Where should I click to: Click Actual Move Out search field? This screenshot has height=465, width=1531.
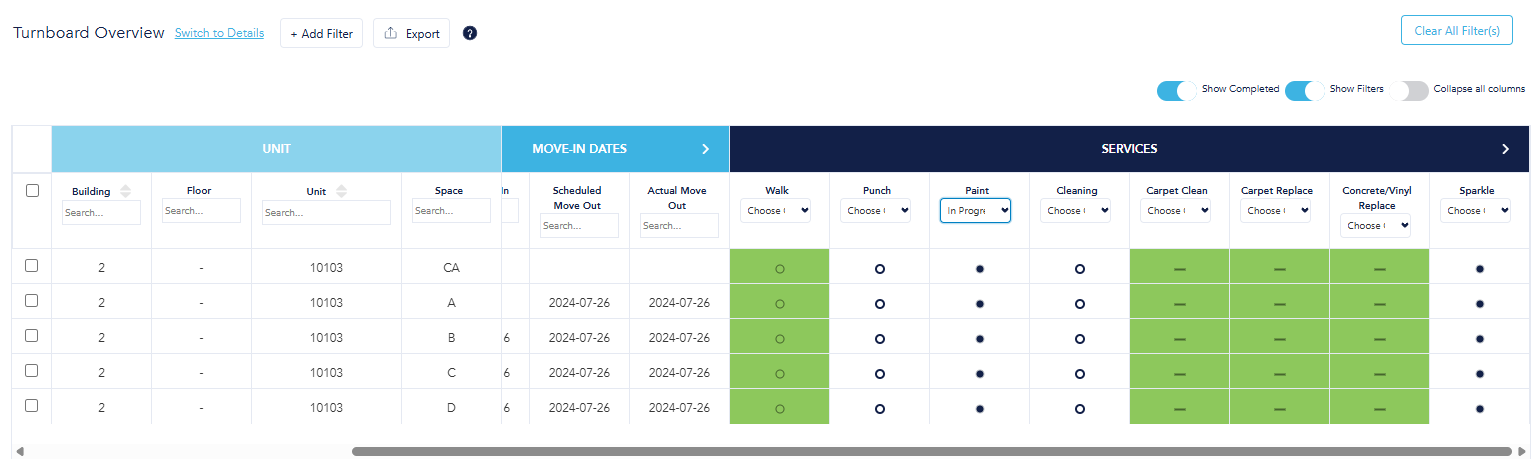(679, 226)
